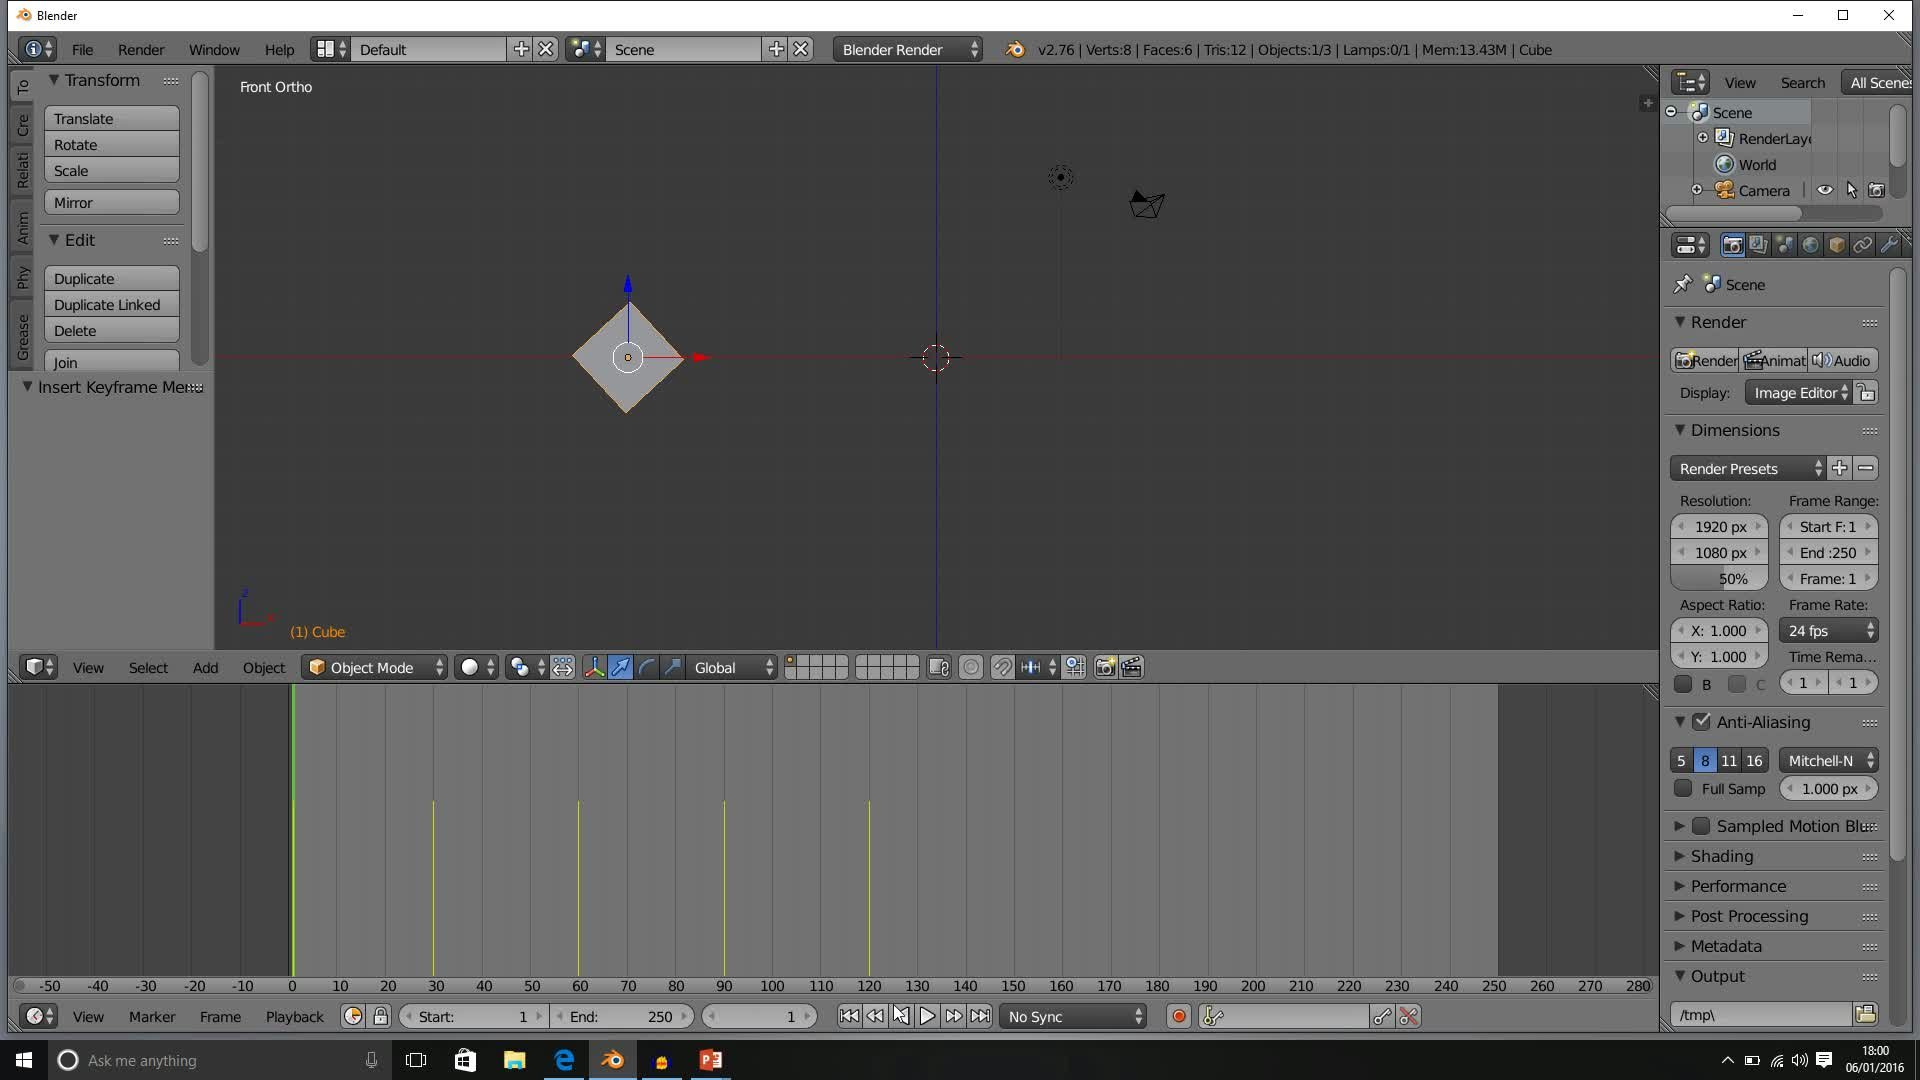Open the Render menu in the top bar

click(x=141, y=49)
